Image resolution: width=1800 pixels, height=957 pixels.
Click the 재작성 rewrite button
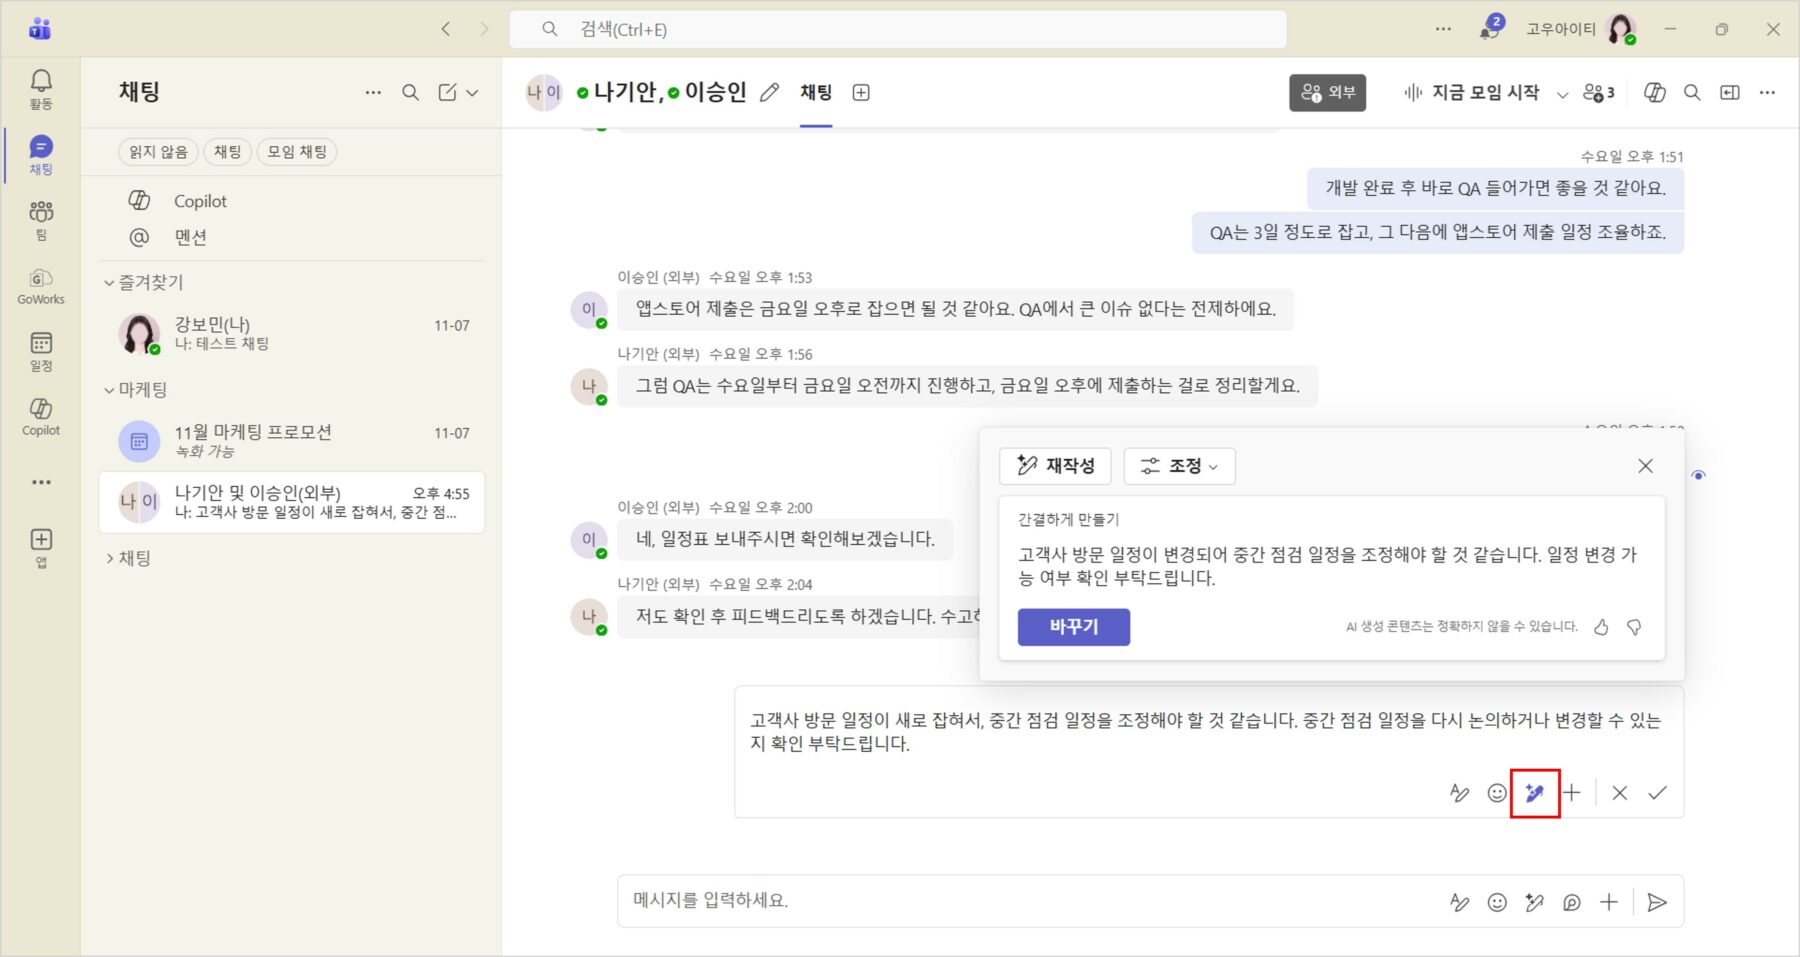1055,466
